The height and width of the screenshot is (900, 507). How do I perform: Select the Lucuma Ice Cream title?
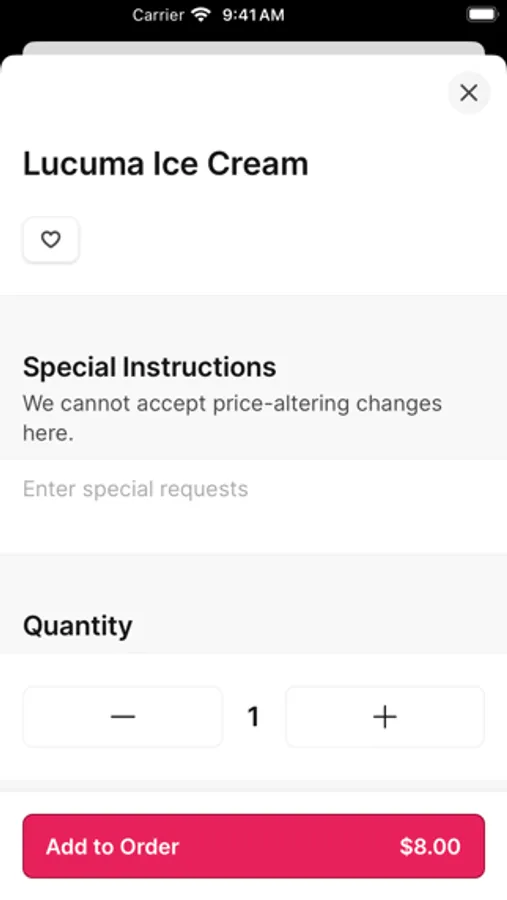[x=165, y=164]
